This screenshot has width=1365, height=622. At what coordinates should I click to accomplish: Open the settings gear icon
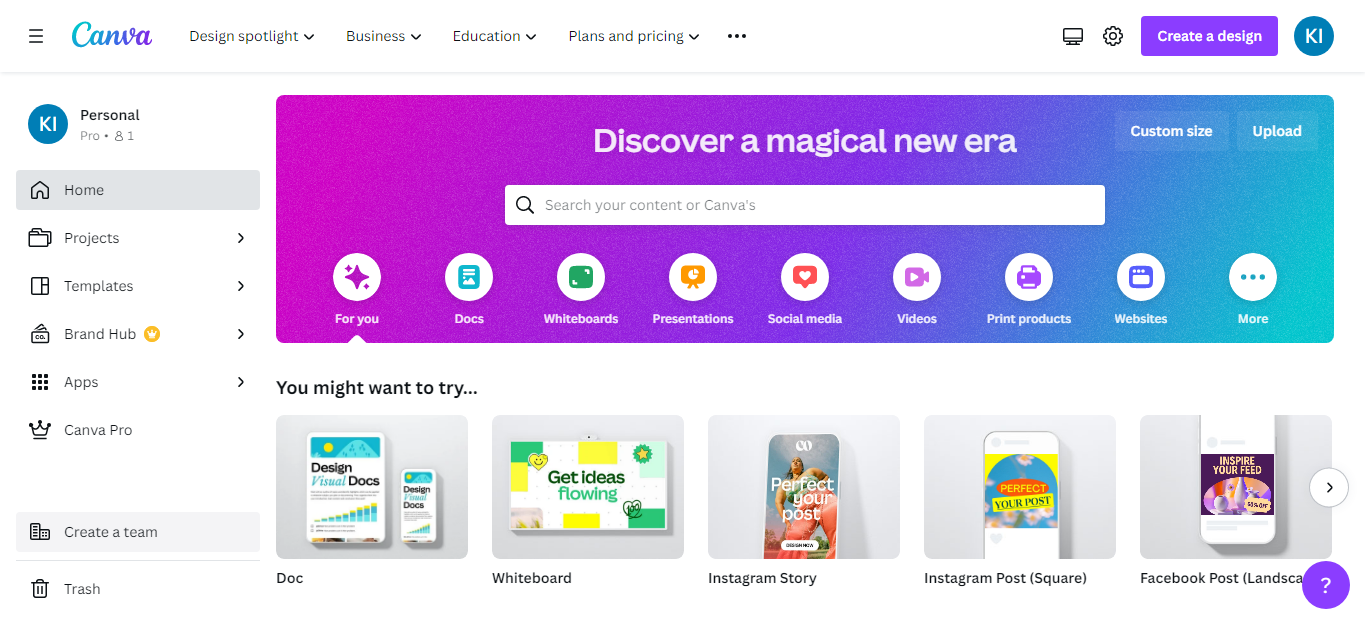click(x=1113, y=36)
